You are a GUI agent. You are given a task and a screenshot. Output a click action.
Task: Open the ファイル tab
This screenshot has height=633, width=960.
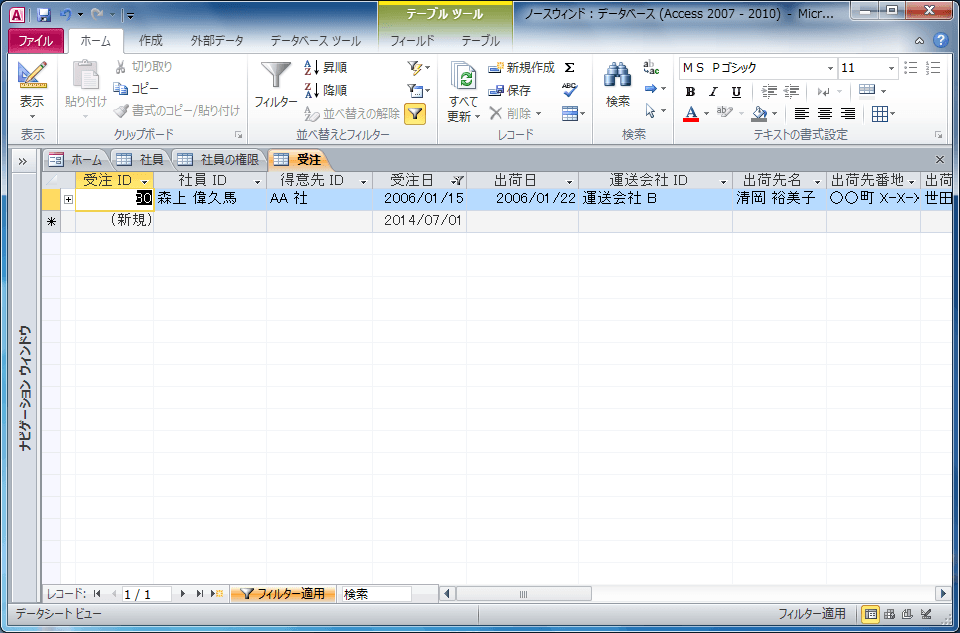click(x=36, y=41)
